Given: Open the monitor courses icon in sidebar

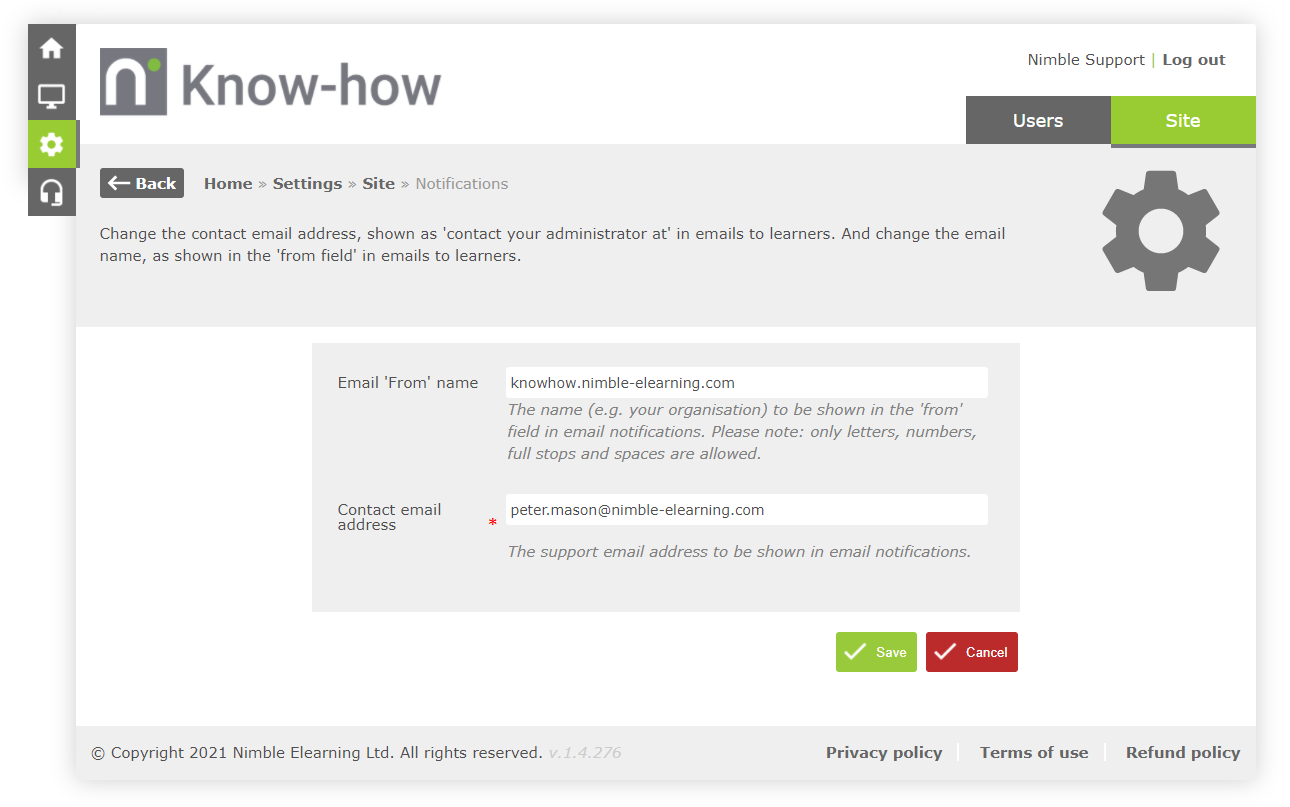Looking at the screenshot, I should coord(51,96).
